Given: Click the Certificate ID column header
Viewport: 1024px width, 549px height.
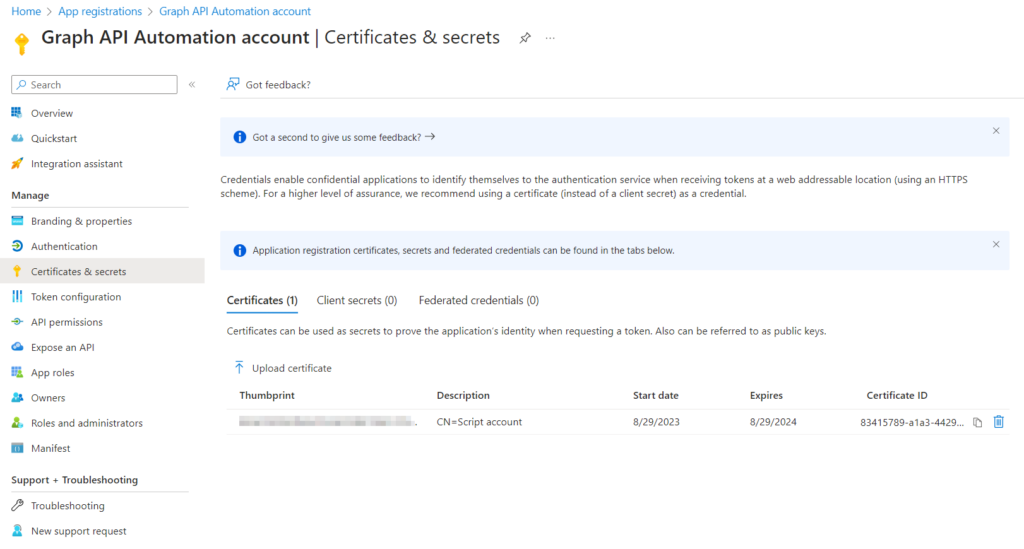Looking at the screenshot, I should tap(897, 396).
